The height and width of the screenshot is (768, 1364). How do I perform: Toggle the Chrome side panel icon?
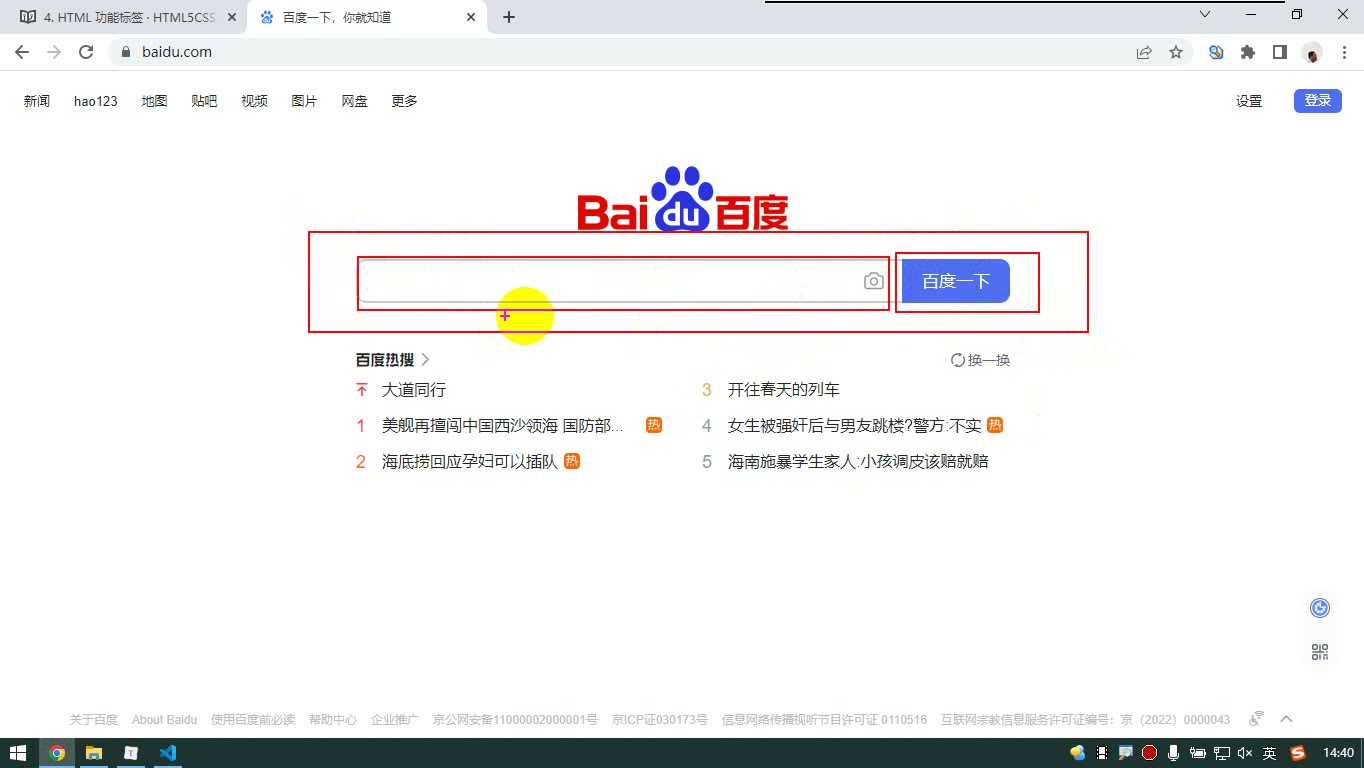click(x=1280, y=52)
